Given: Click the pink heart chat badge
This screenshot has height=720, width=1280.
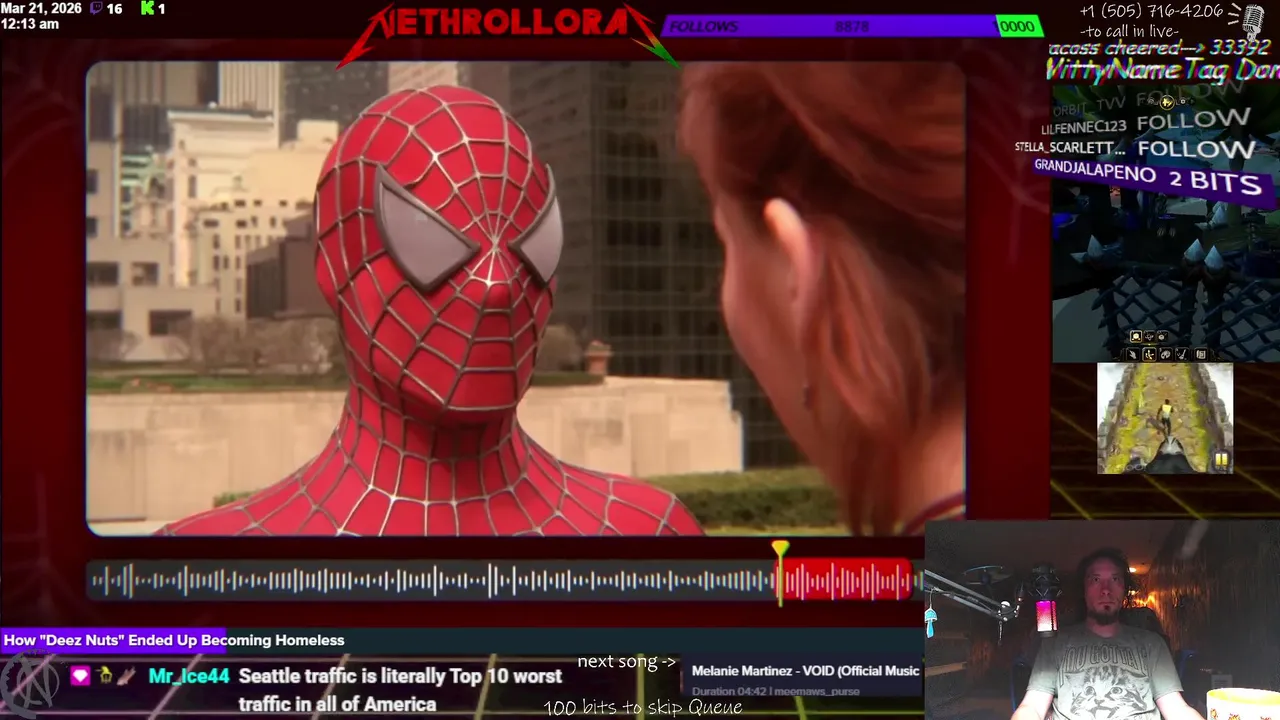Looking at the screenshot, I should point(80,676).
